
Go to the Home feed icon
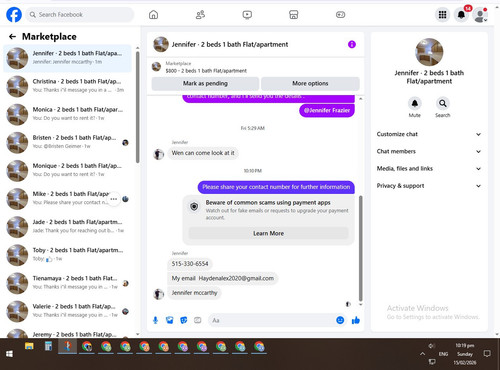coord(153,15)
